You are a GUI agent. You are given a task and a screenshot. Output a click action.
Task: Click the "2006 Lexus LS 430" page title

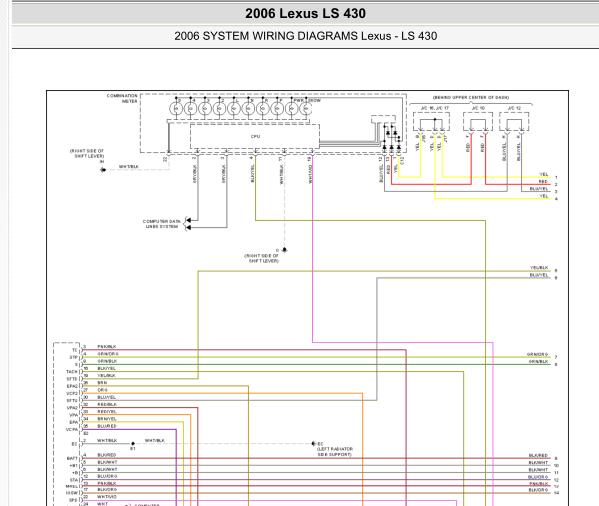tap(305, 13)
